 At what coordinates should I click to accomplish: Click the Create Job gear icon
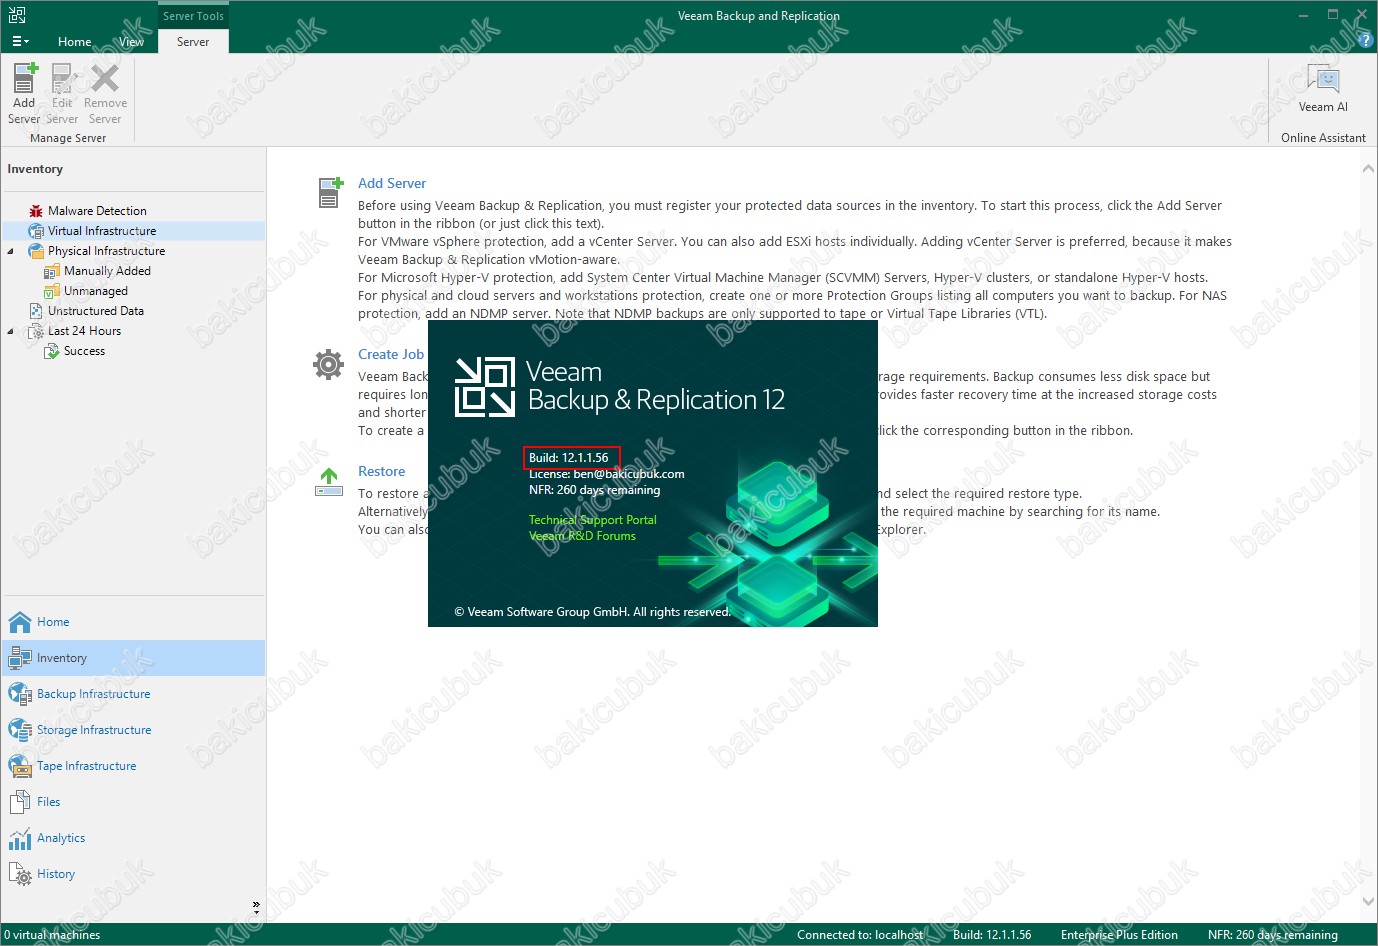click(x=328, y=364)
